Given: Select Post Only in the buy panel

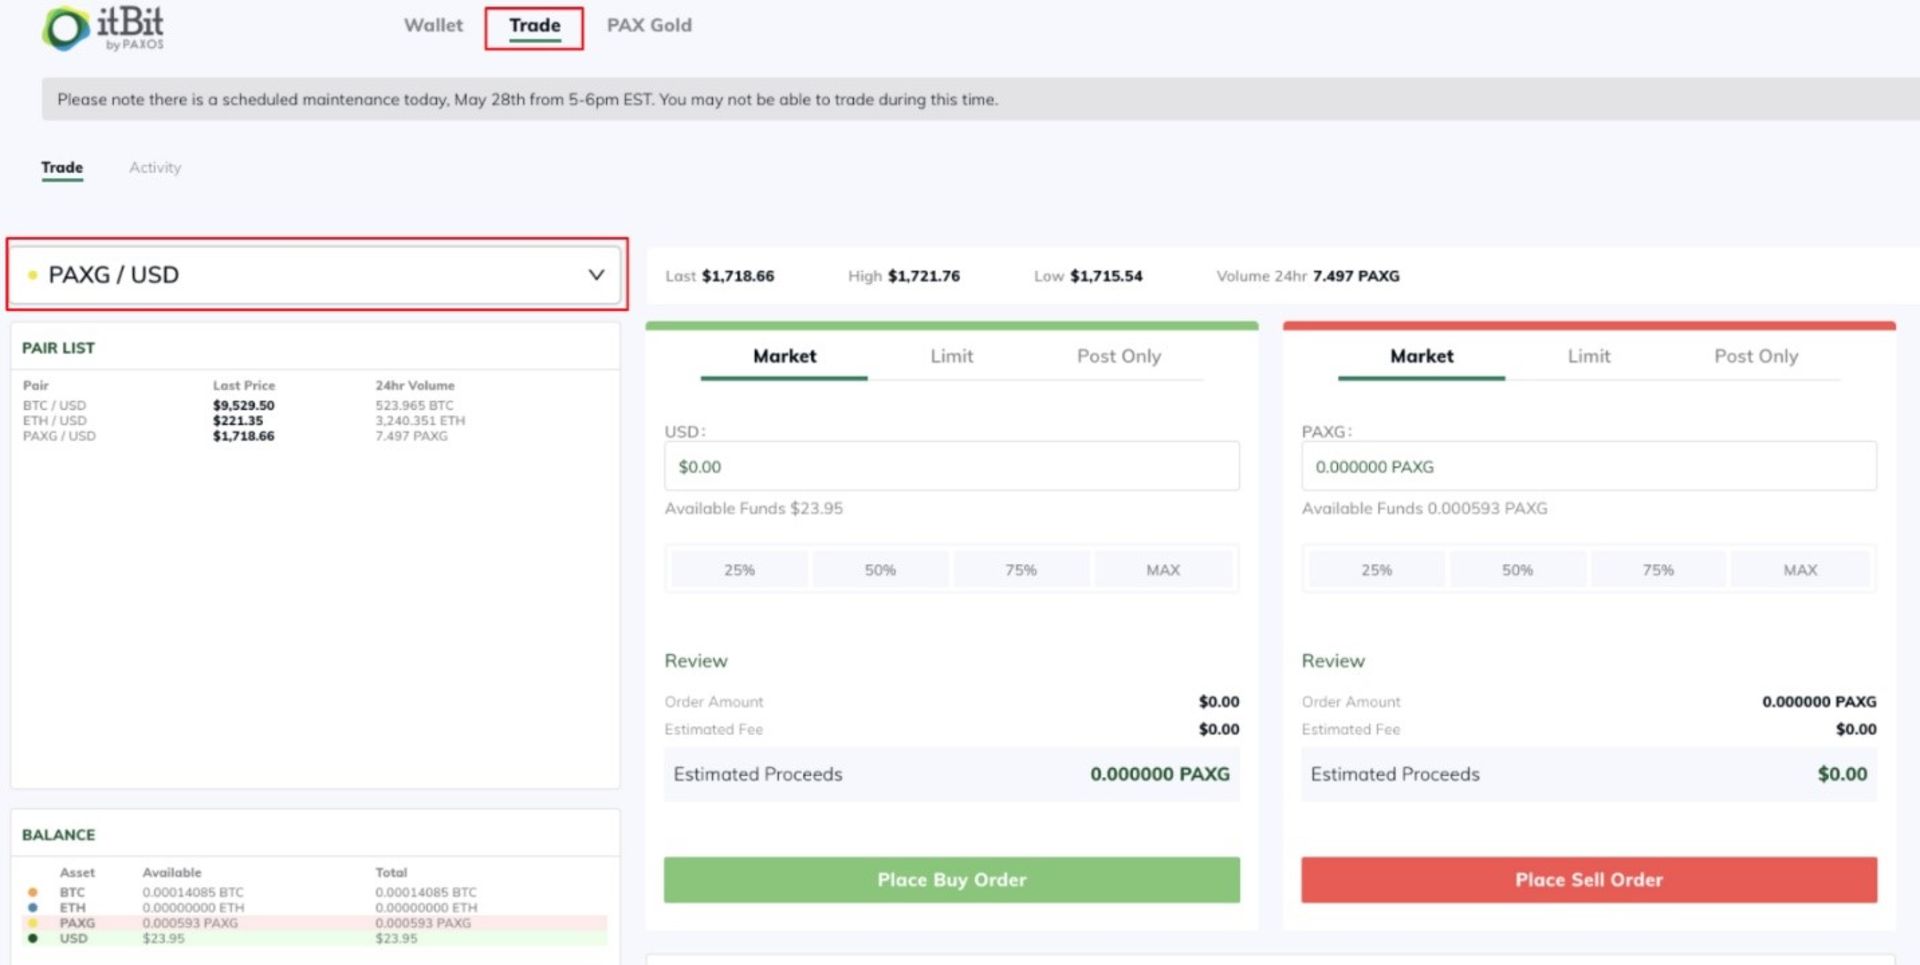Looking at the screenshot, I should pyautogui.click(x=1118, y=357).
